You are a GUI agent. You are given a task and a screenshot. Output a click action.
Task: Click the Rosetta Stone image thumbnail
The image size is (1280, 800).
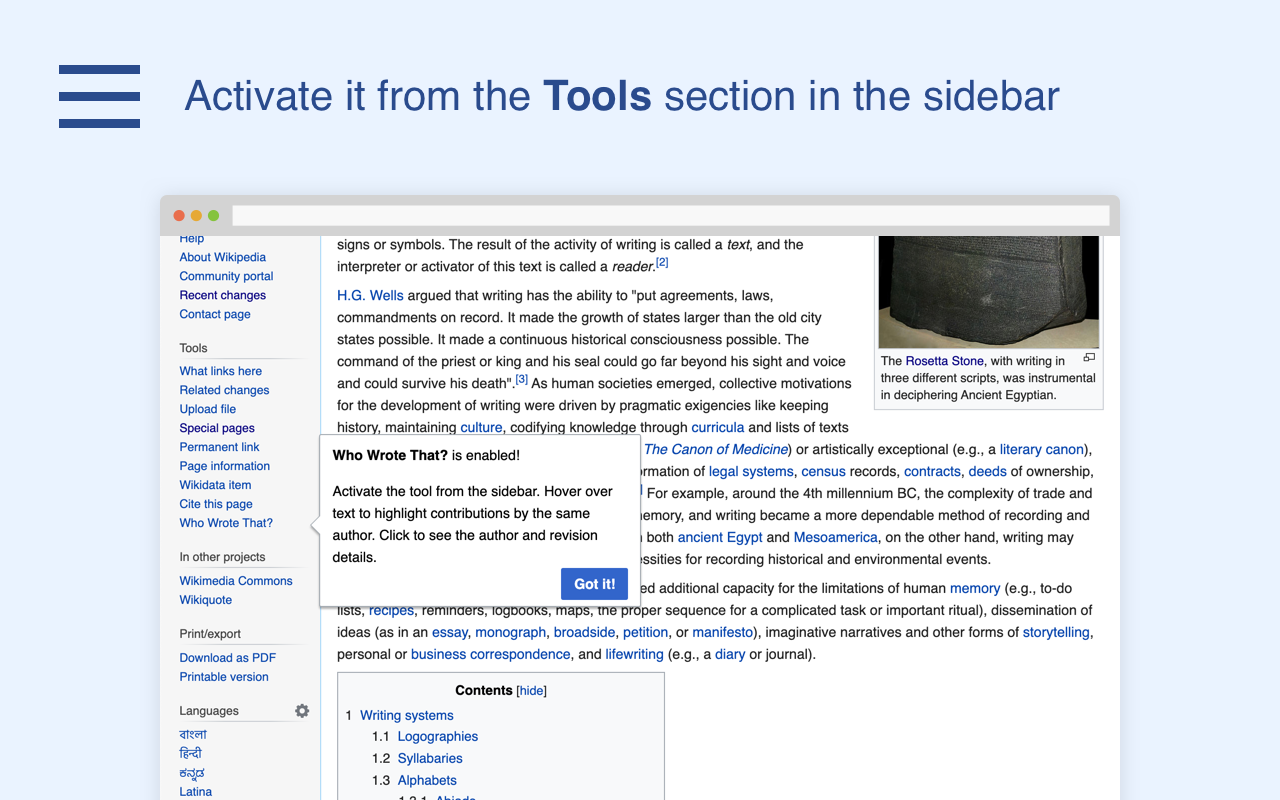[988, 291]
